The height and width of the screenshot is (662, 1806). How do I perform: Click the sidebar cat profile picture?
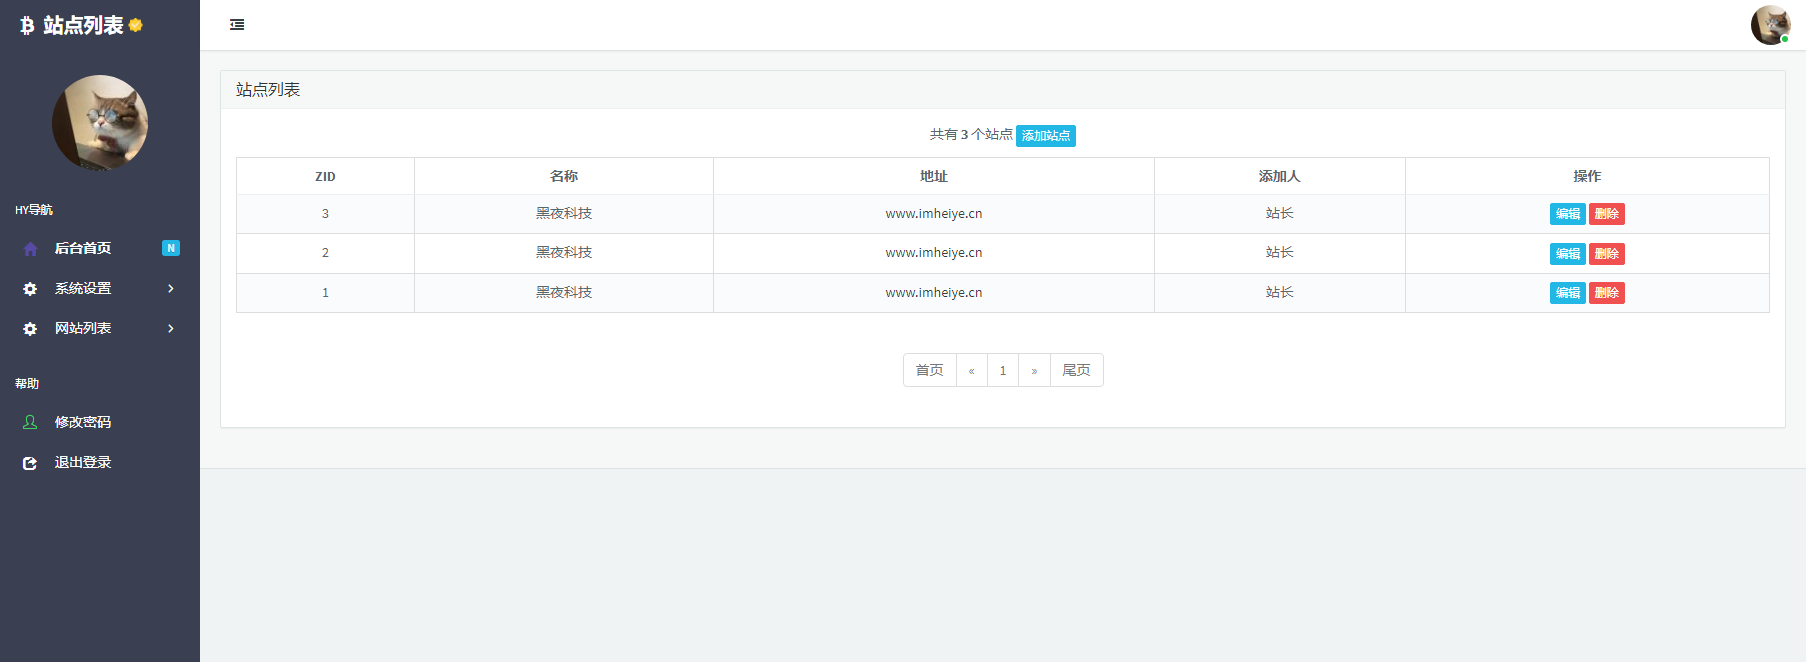pyautogui.click(x=100, y=123)
